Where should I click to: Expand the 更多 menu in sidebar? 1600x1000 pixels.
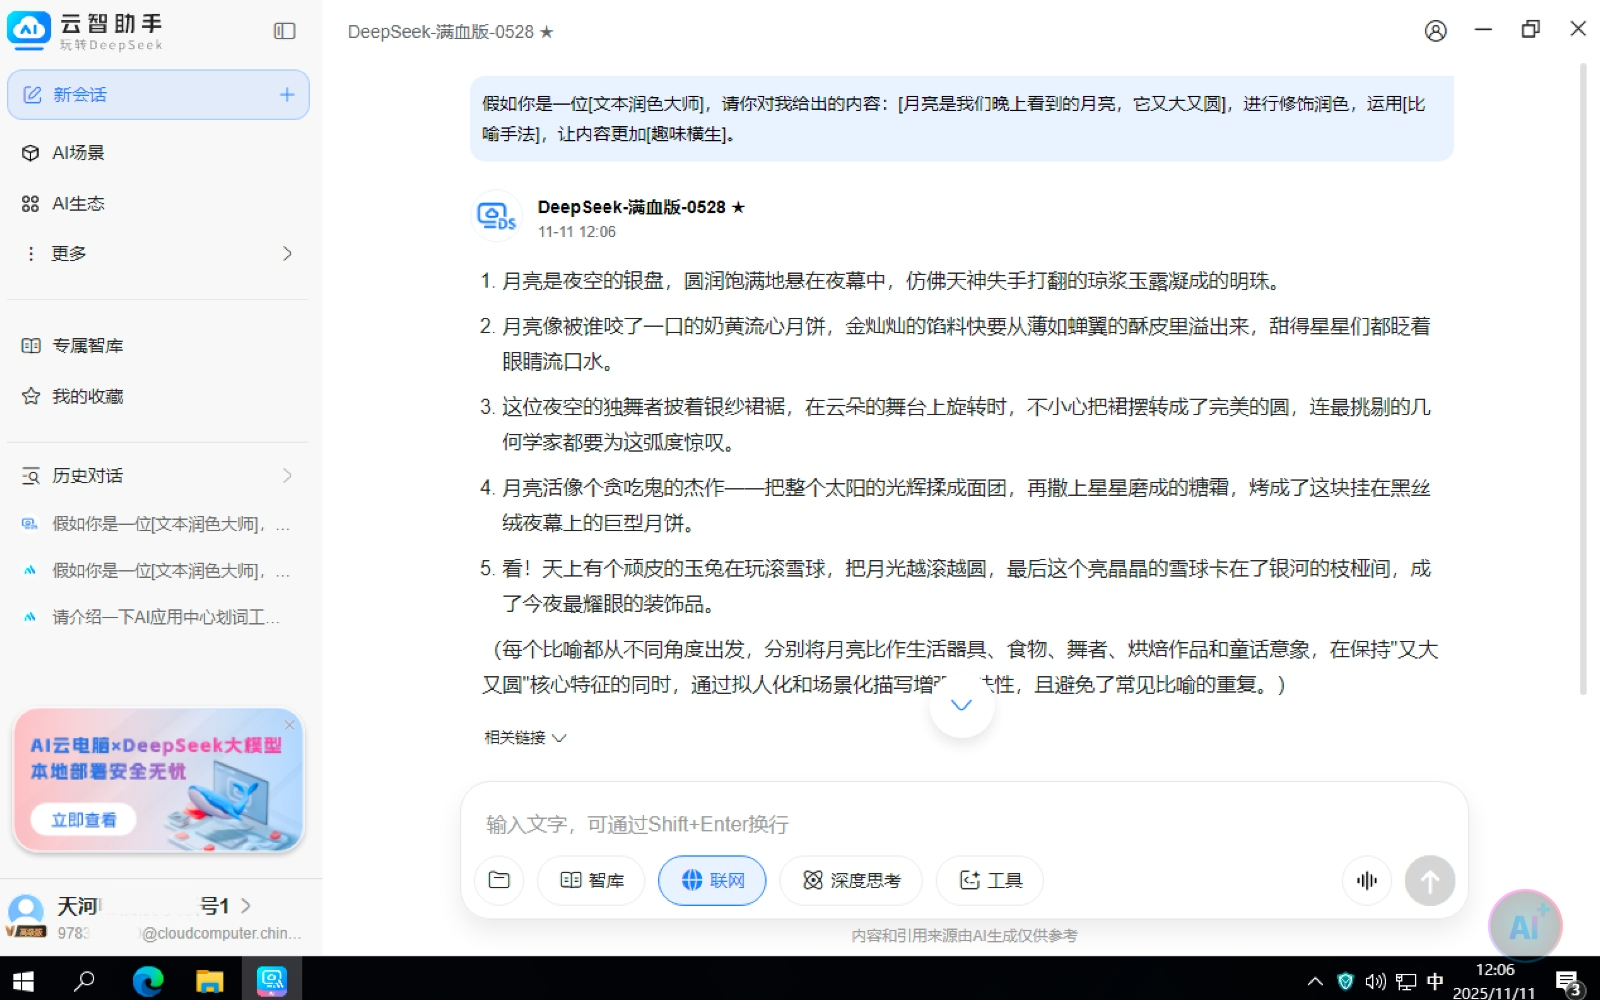click(x=158, y=254)
